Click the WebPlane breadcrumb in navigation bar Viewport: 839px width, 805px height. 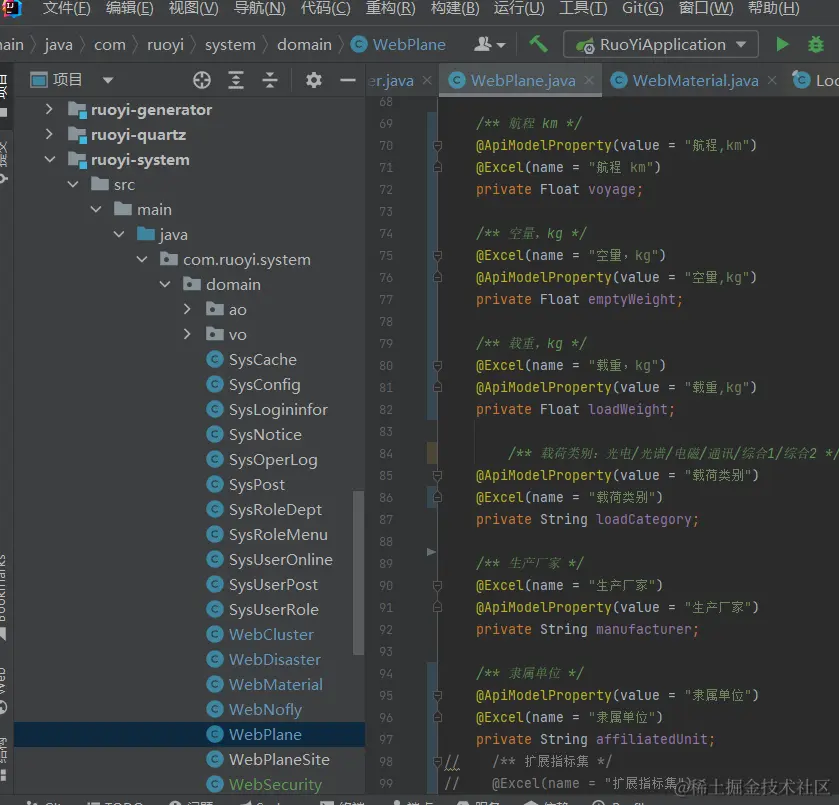398,44
